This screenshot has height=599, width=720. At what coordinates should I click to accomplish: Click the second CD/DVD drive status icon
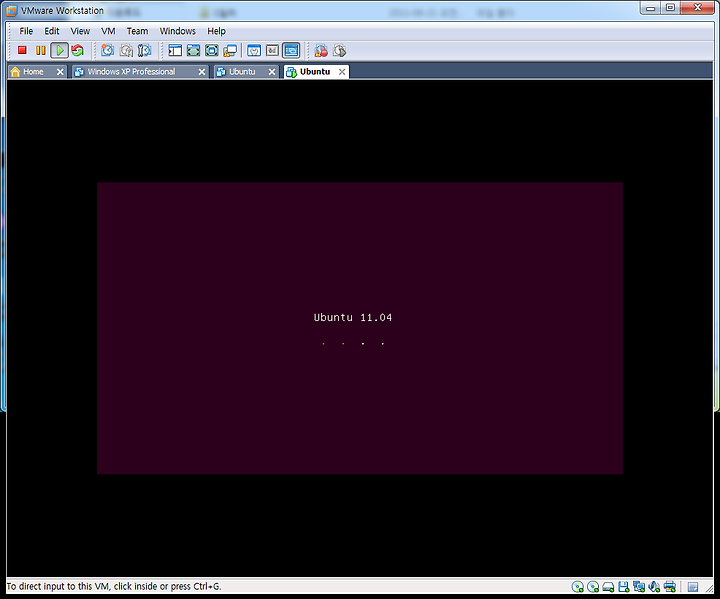click(593, 587)
